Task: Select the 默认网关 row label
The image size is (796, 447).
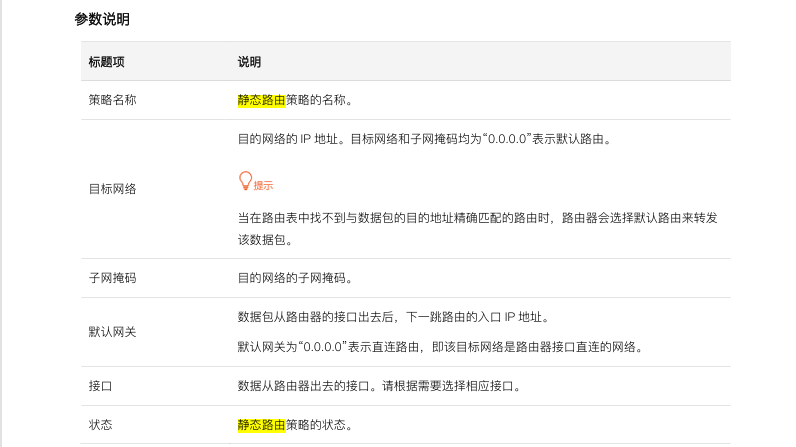Action: [112, 332]
